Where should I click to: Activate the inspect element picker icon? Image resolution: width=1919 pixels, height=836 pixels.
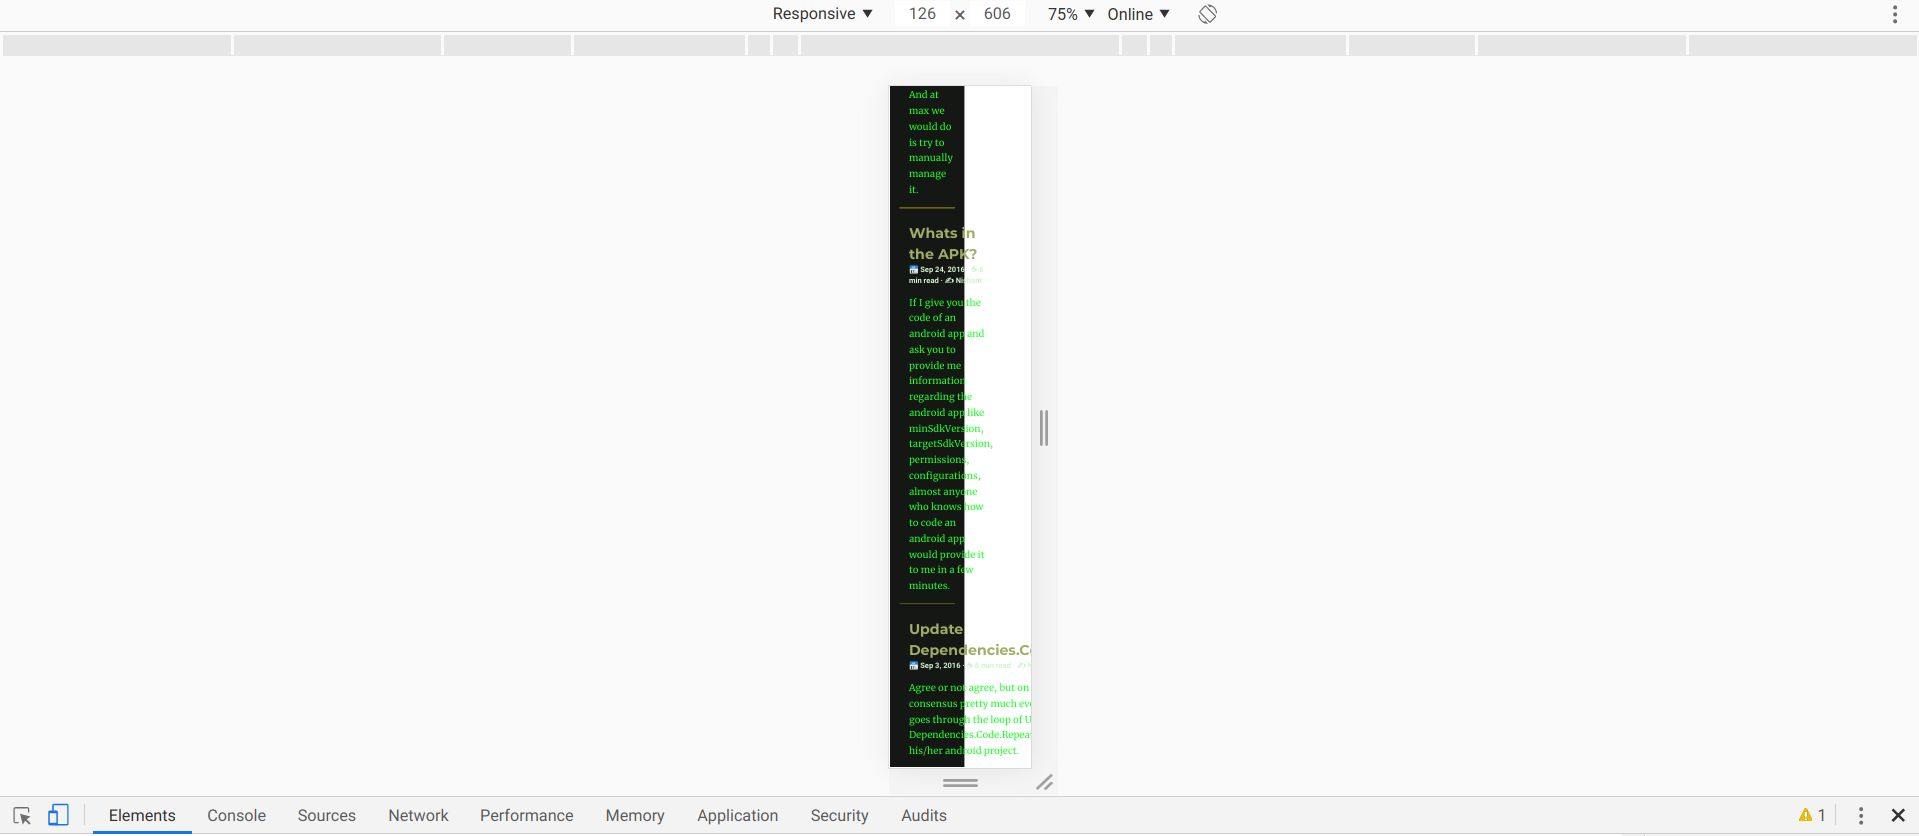[22, 815]
